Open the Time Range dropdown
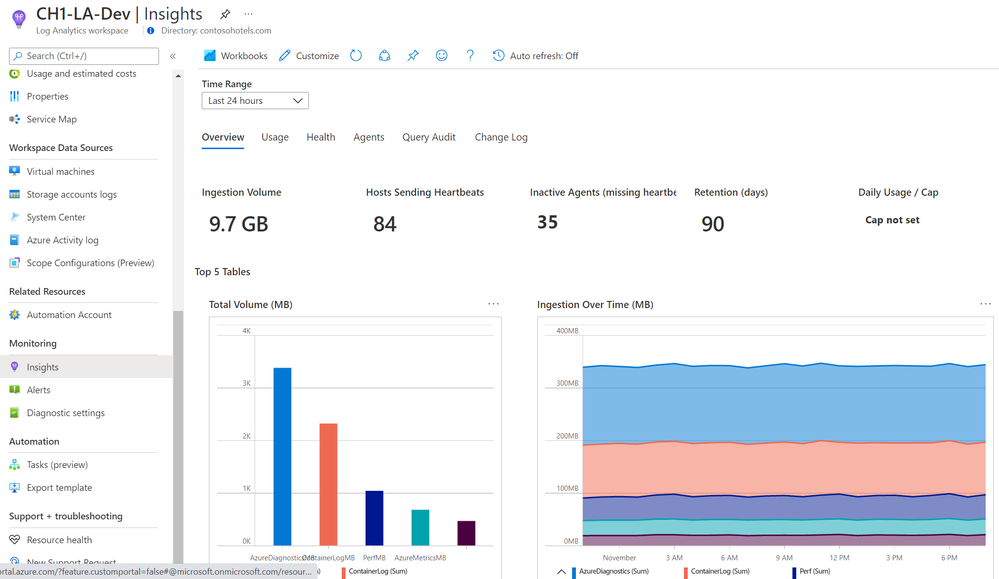The height and width of the screenshot is (579, 999). click(255, 101)
